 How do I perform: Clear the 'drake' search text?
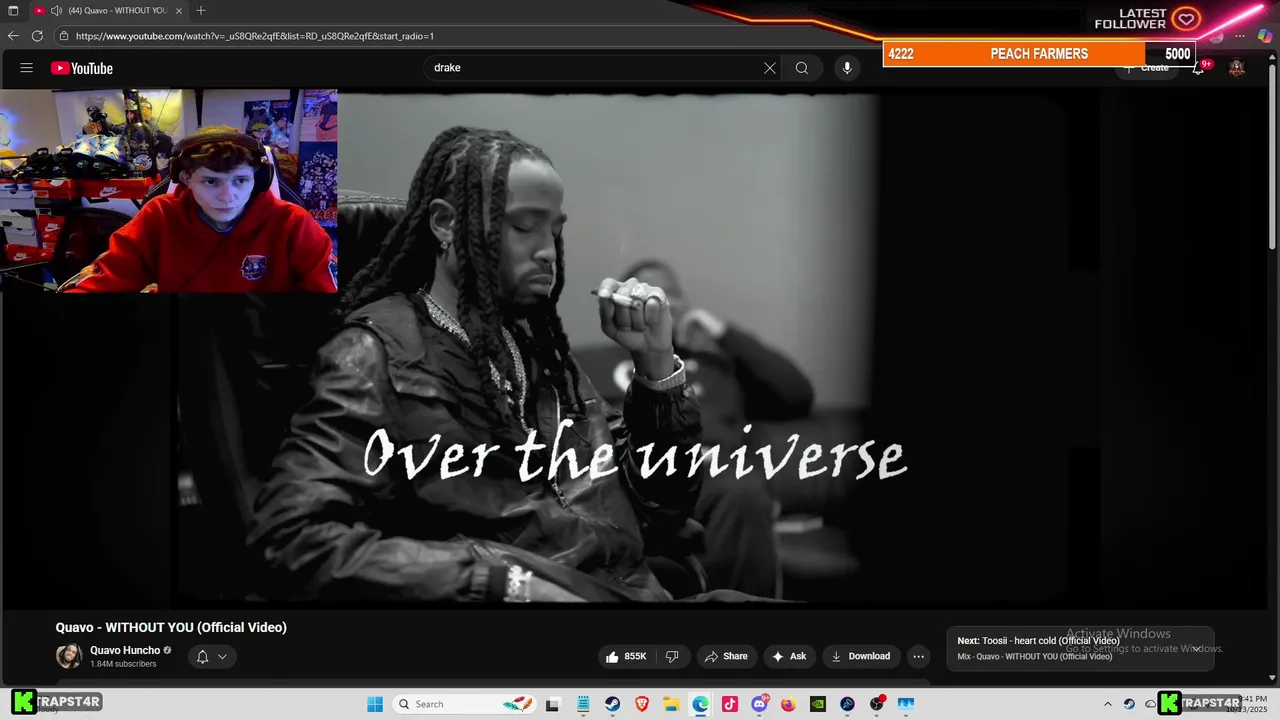[x=770, y=68]
